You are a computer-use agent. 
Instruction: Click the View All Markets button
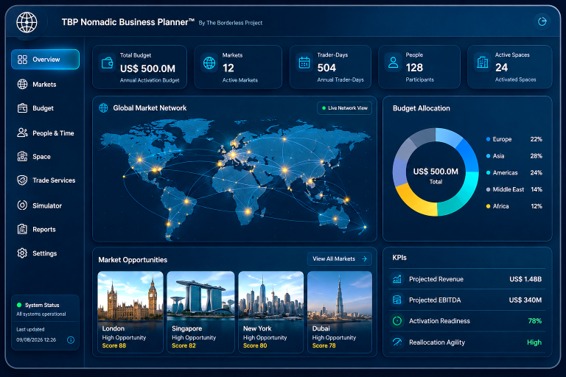coord(339,259)
